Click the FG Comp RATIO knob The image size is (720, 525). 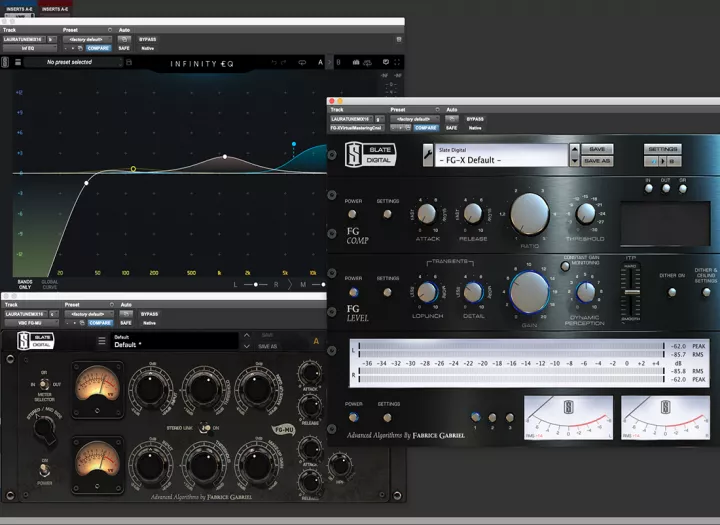point(529,214)
